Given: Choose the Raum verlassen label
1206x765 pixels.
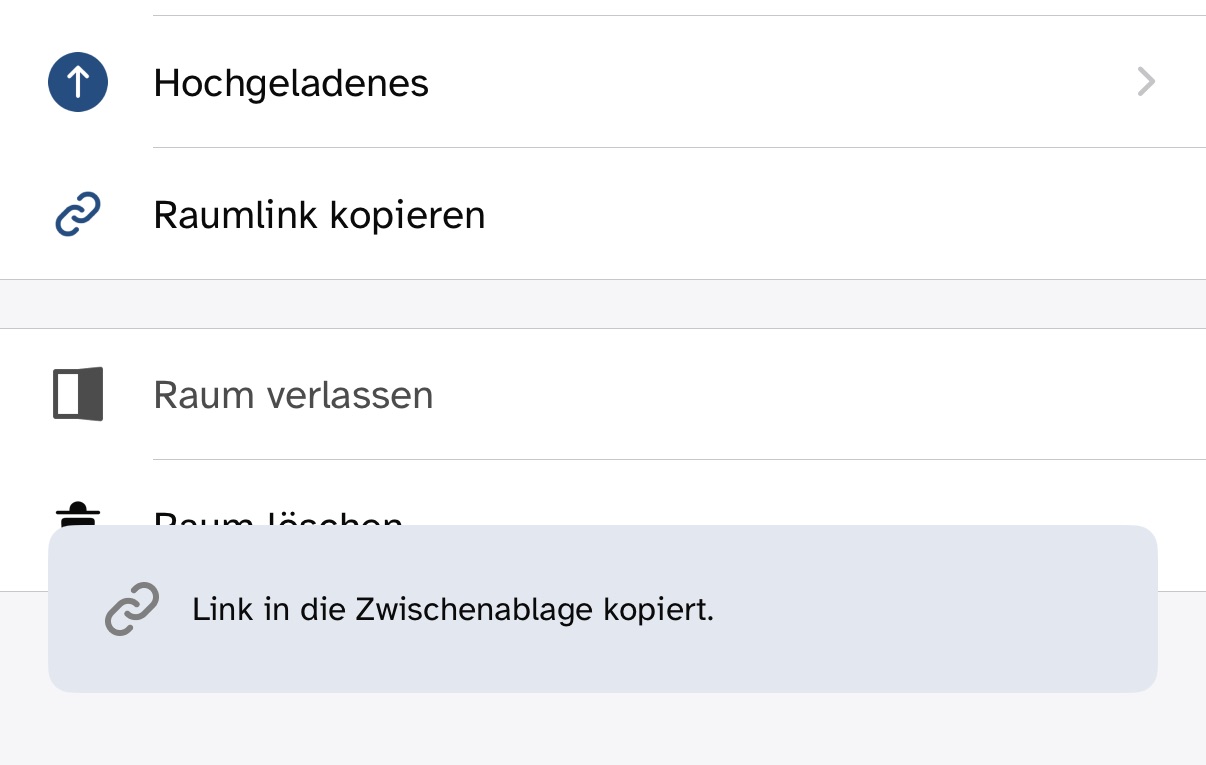Looking at the screenshot, I should click(293, 395).
